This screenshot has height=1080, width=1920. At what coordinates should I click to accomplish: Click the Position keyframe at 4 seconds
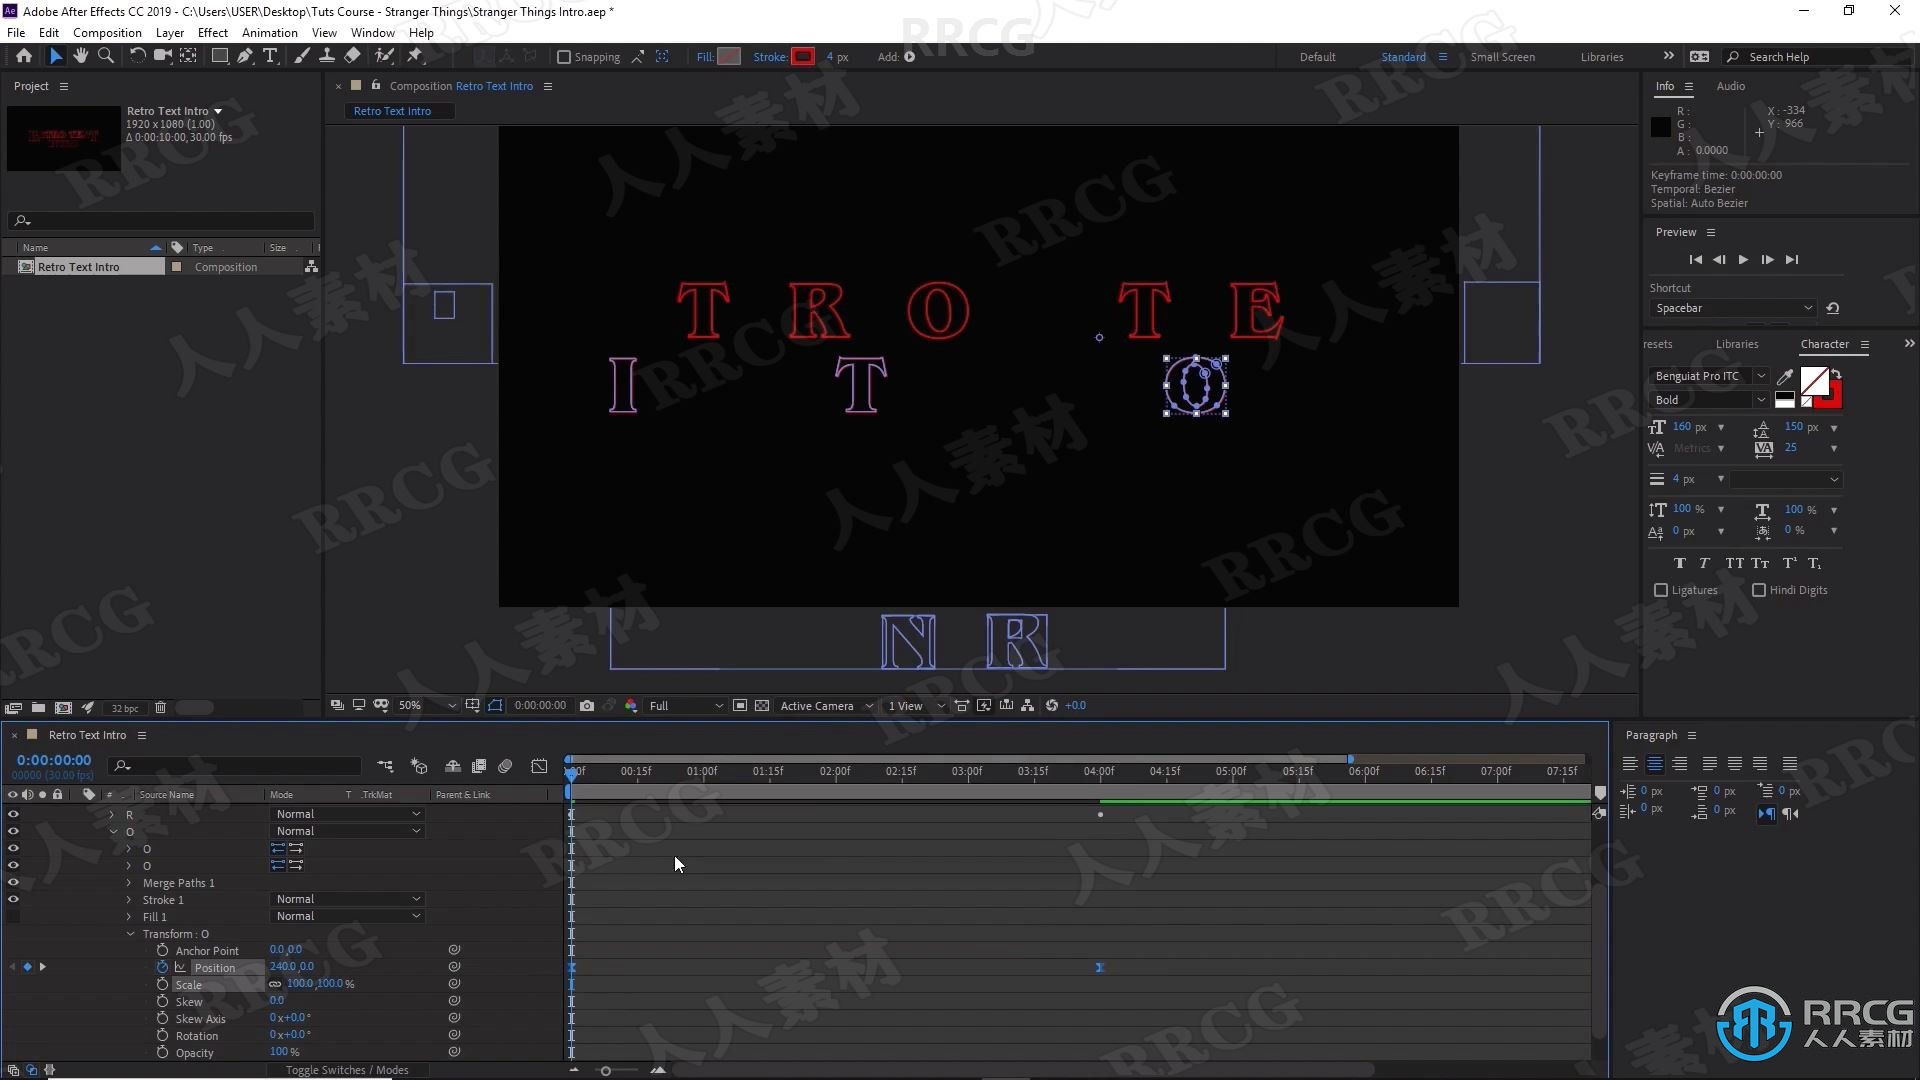(x=1099, y=967)
